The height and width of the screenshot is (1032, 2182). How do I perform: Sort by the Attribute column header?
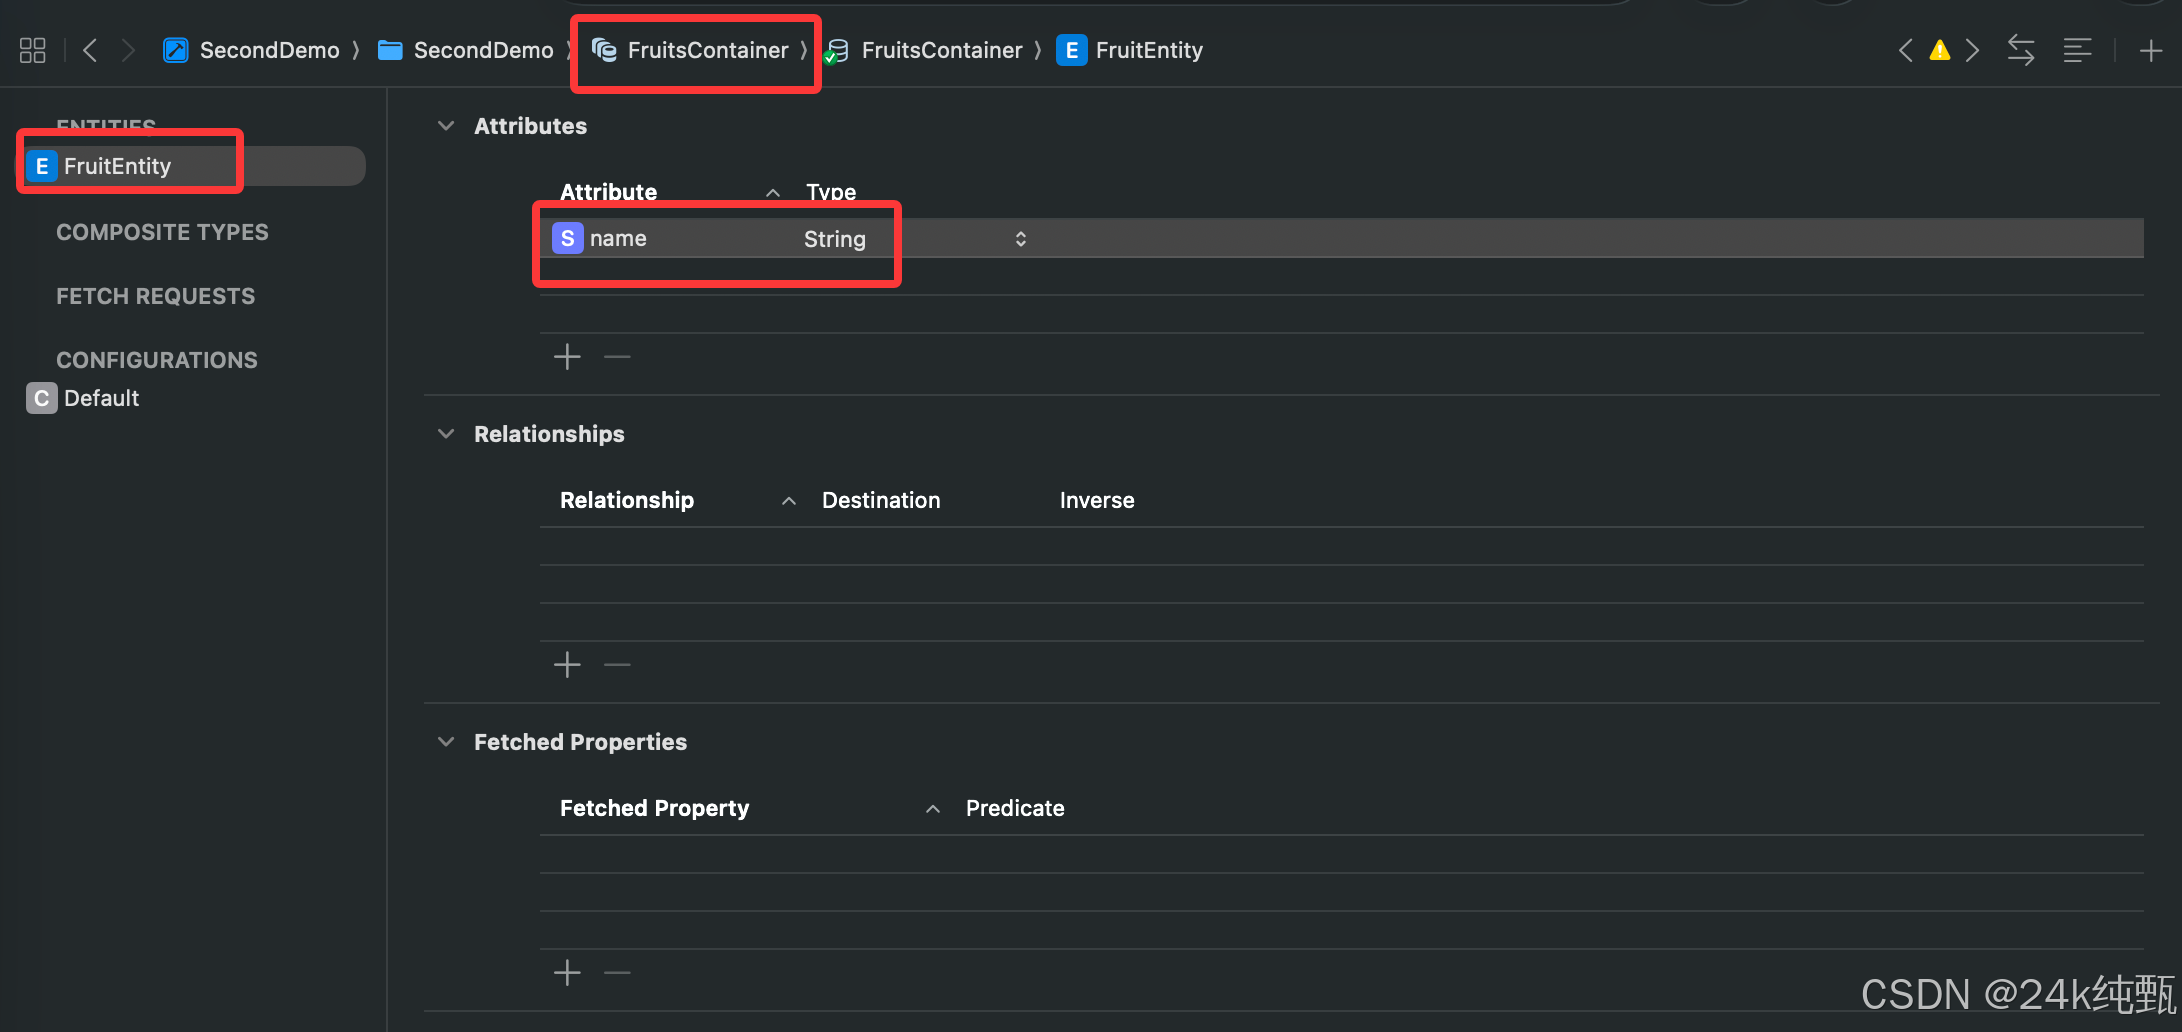[x=609, y=192]
